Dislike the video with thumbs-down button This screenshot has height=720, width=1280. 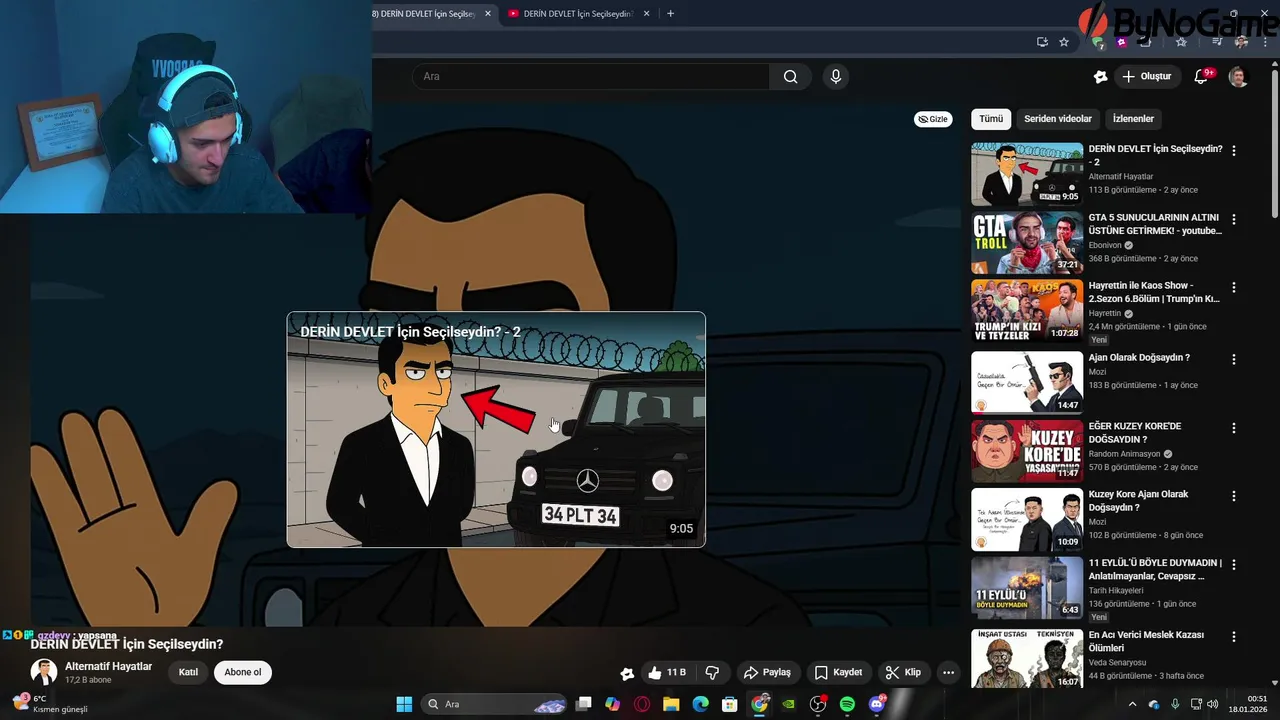[713, 673]
